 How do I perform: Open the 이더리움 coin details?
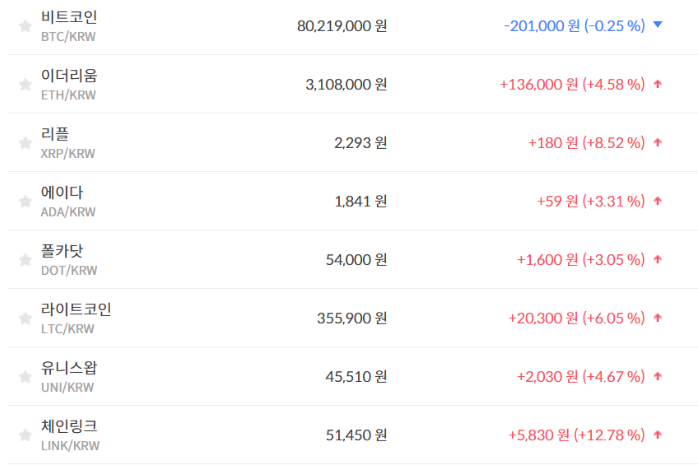point(69,76)
